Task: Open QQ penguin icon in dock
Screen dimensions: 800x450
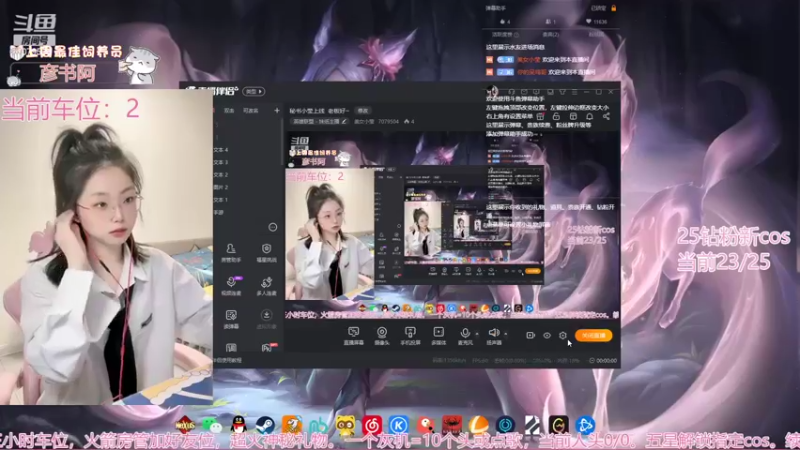Action: click(x=238, y=424)
